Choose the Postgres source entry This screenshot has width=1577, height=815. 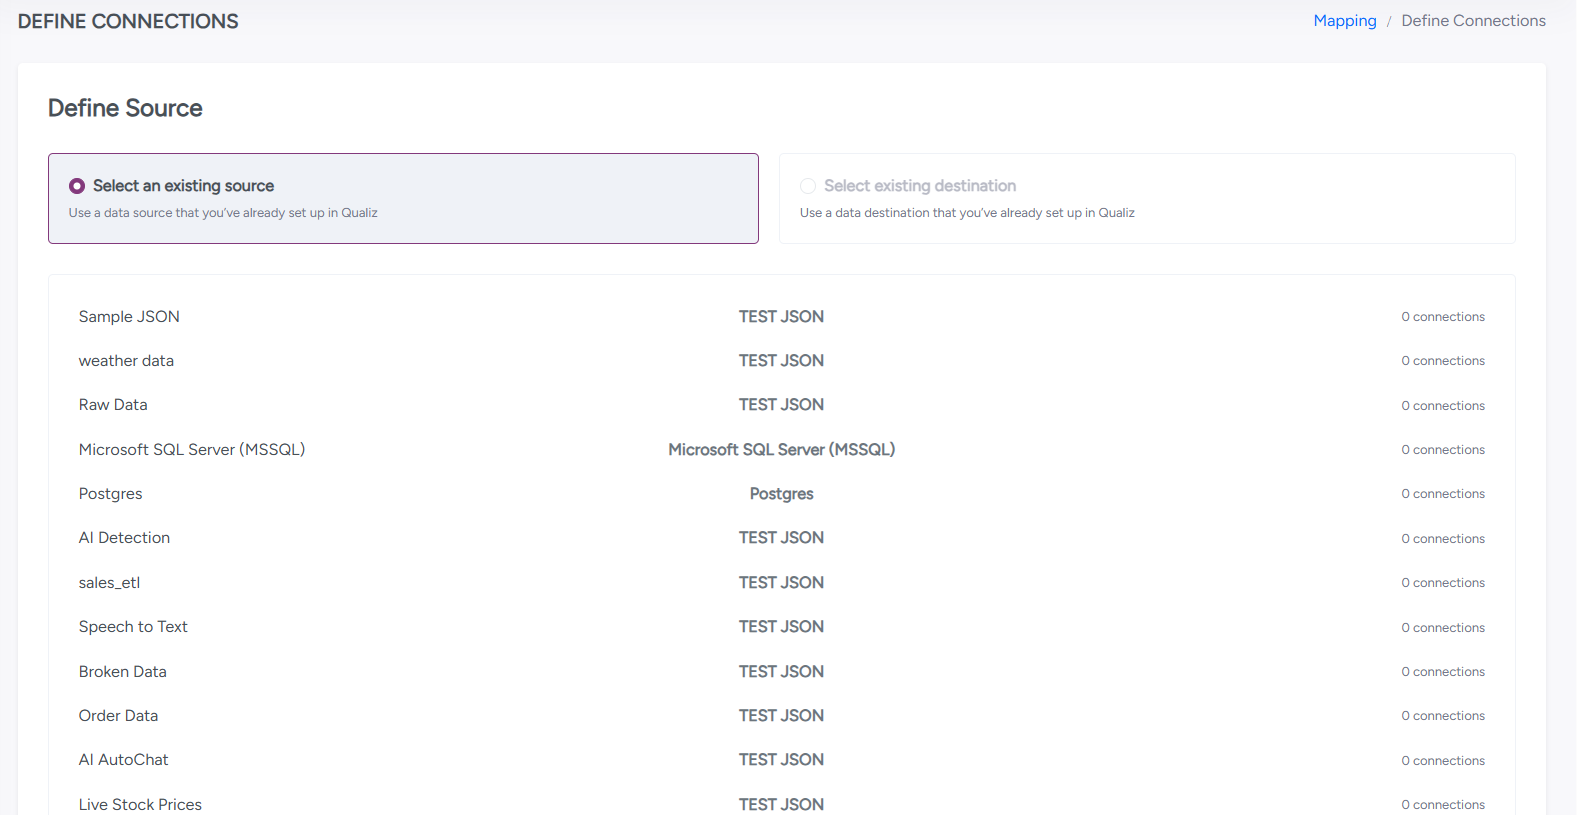tap(110, 494)
